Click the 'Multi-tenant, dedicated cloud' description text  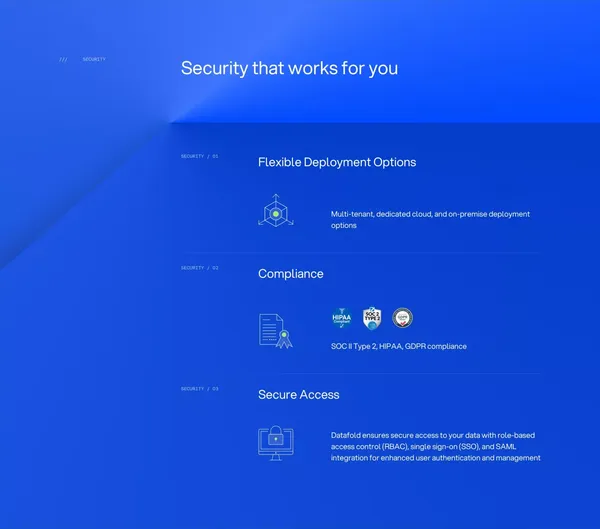430,220
